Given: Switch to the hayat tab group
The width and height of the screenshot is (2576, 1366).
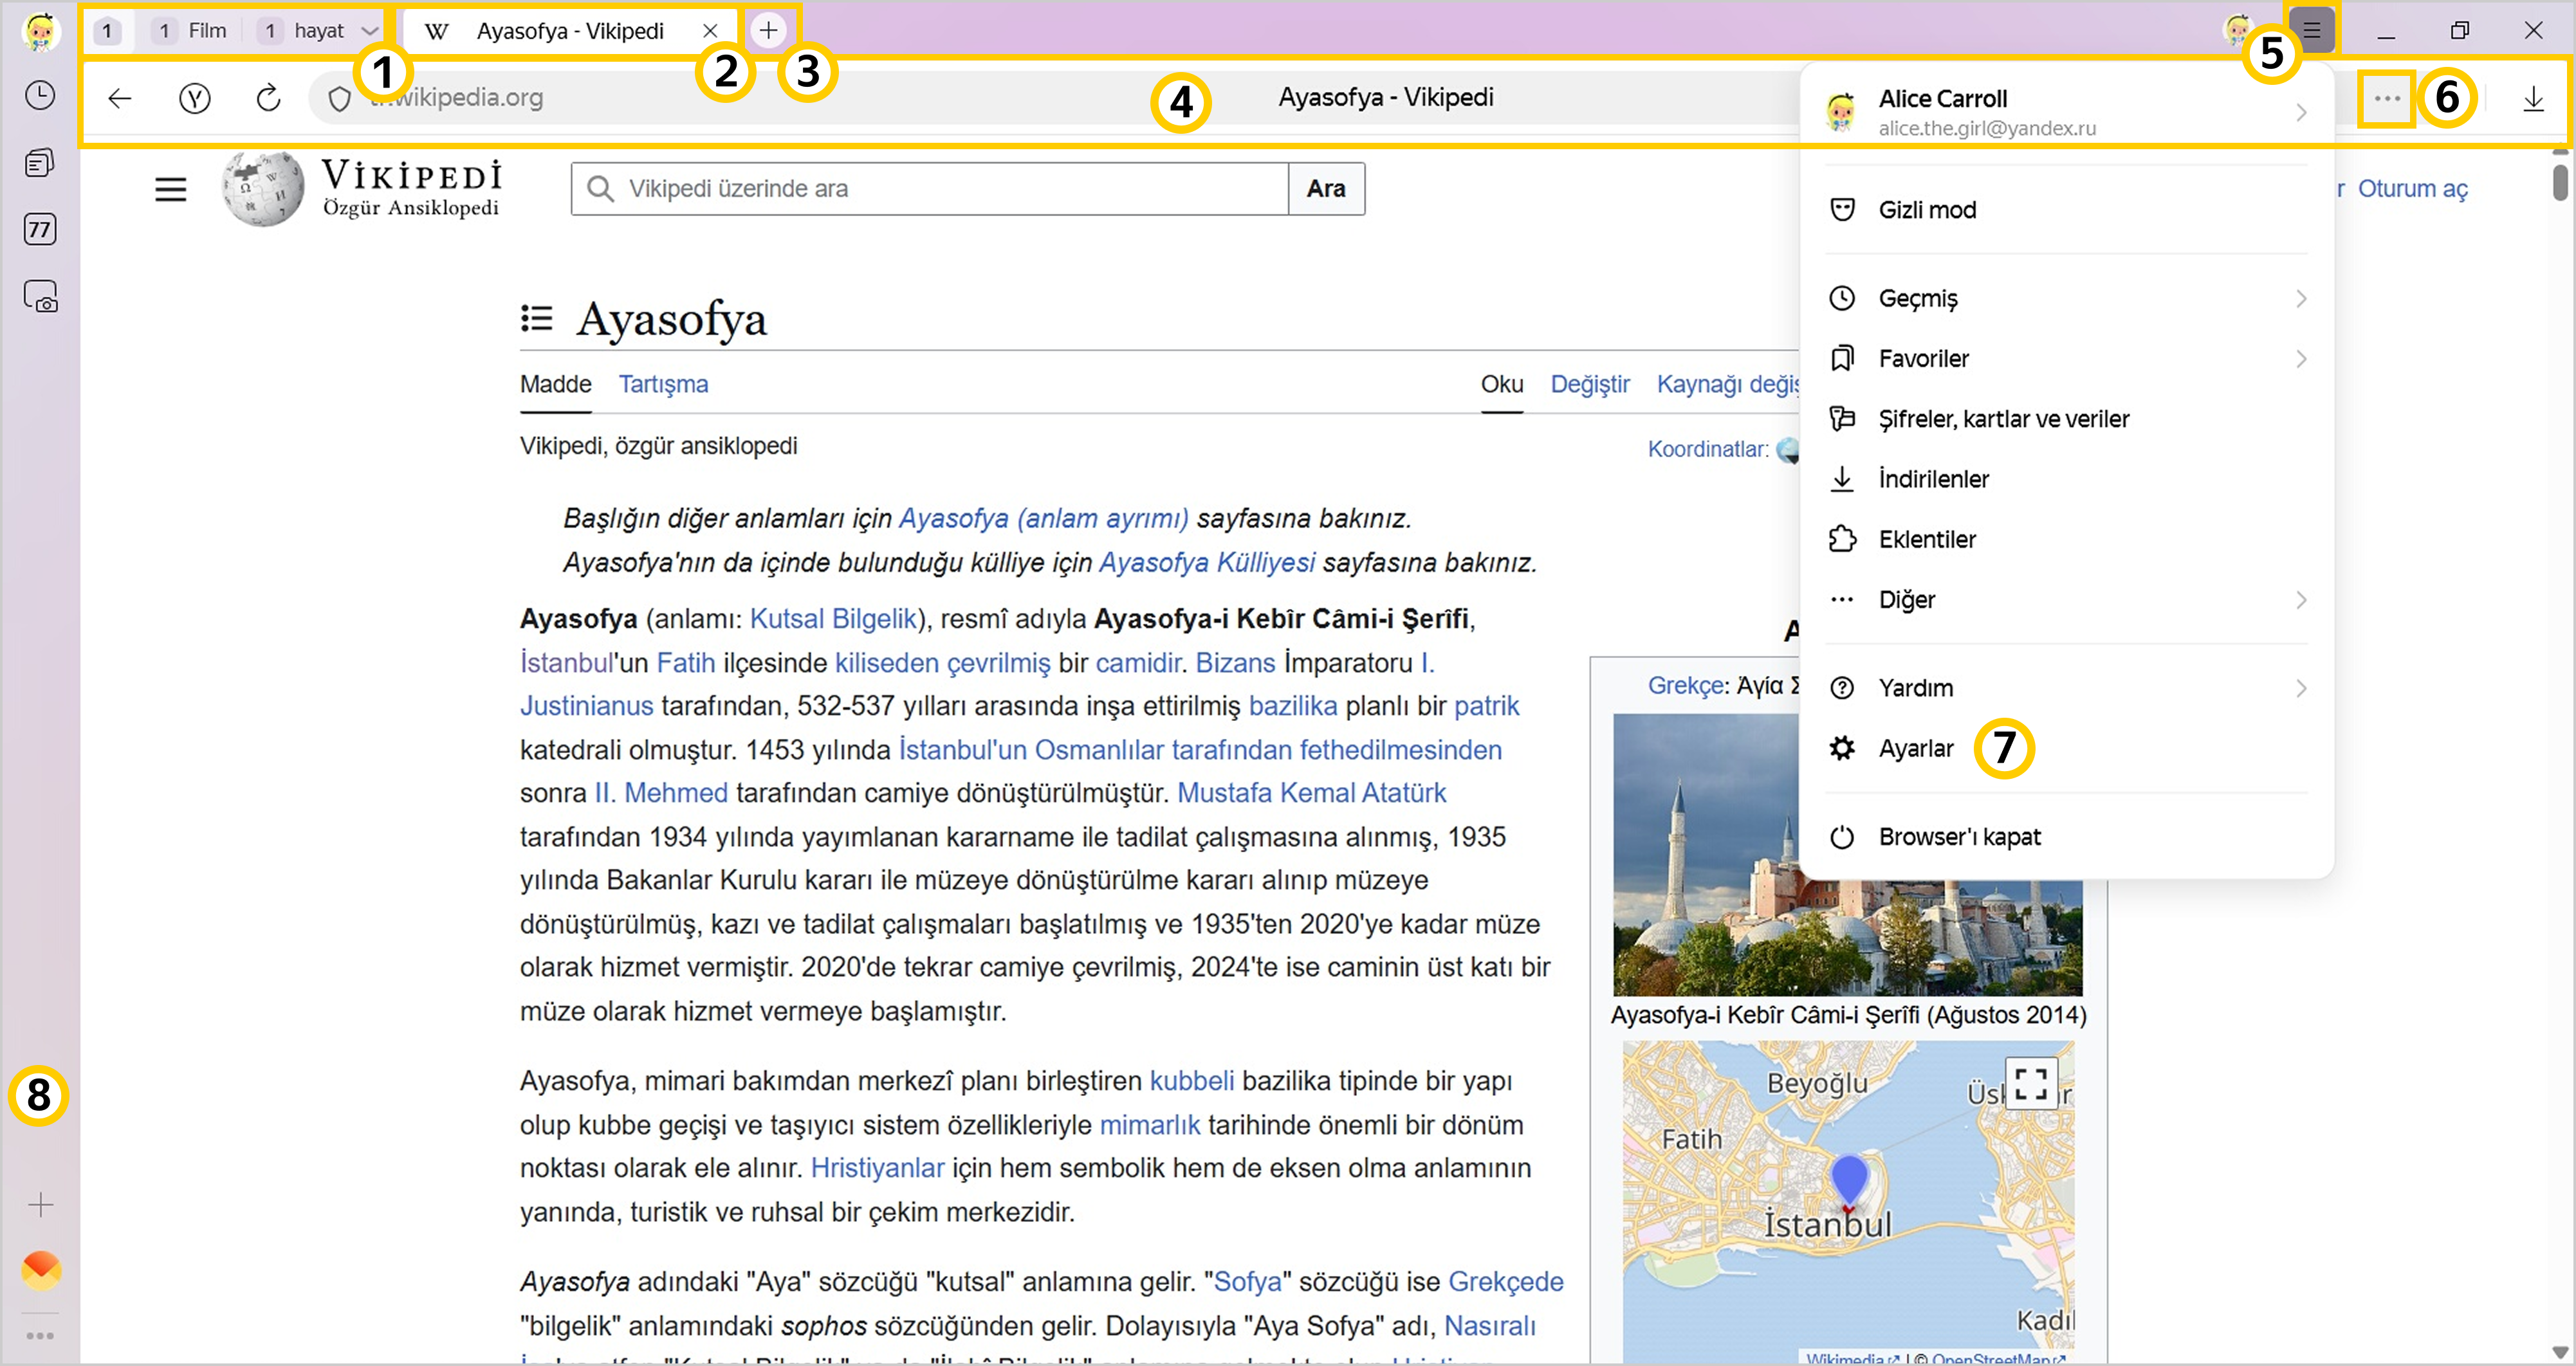Looking at the screenshot, I should 304,31.
